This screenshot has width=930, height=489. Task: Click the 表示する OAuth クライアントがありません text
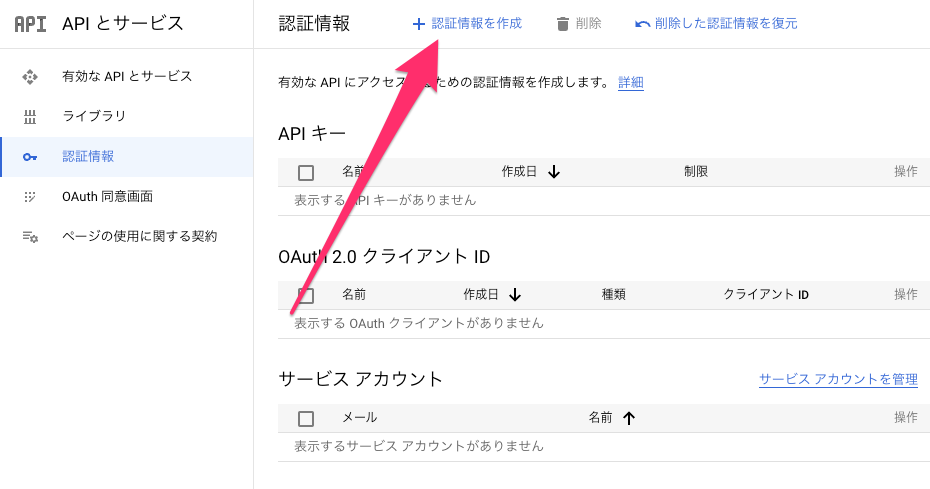coord(419,323)
